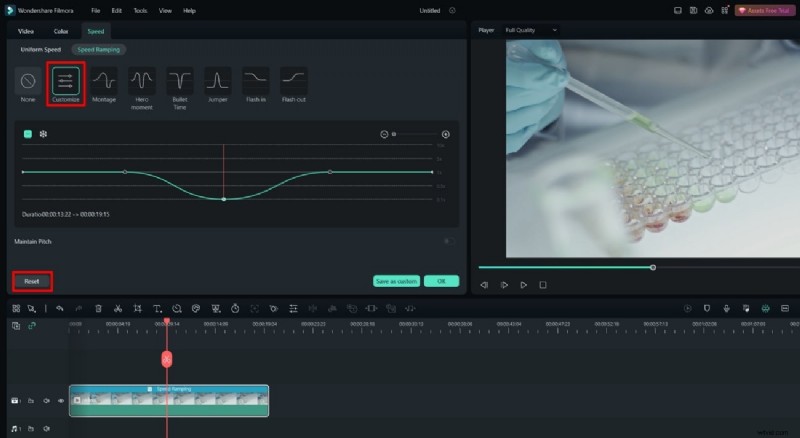Image resolution: width=800 pixels, height=438 pixels.
Task: Pick the Flash in speed preset
Action: [256, 82]
